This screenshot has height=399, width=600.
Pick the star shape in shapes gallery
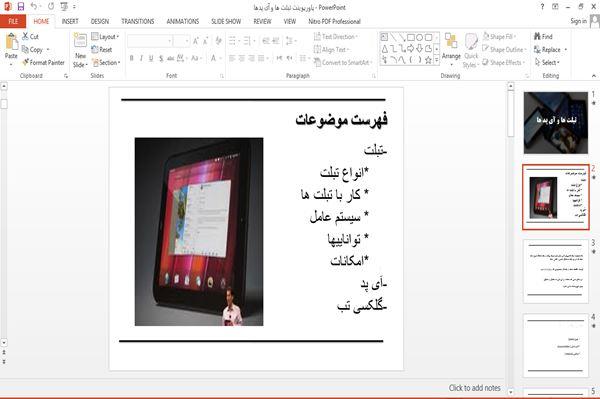point(429,60)
